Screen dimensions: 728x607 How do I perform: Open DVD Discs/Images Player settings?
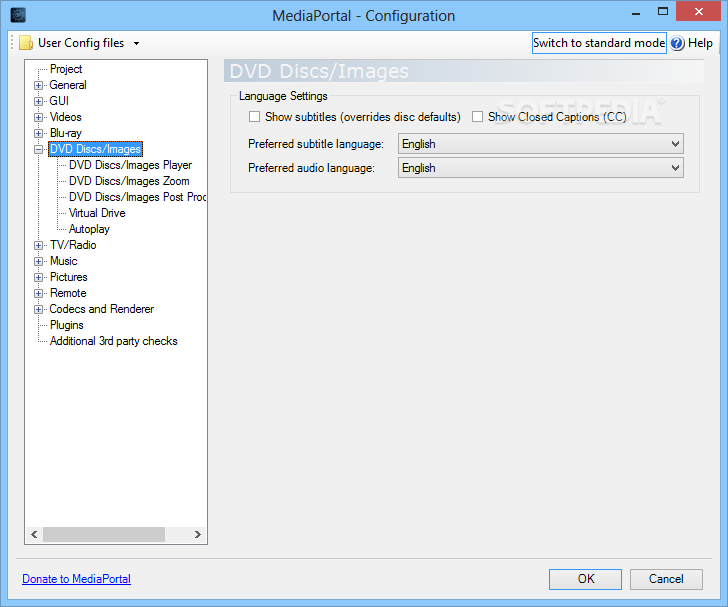pos(130,165)
